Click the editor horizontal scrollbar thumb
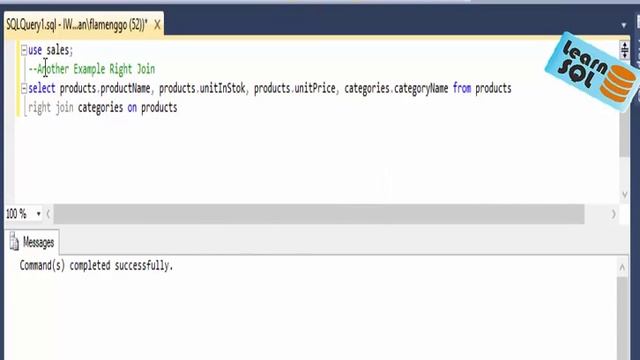The width and height of the screenshot is (640, 360). tap(319, 214)
